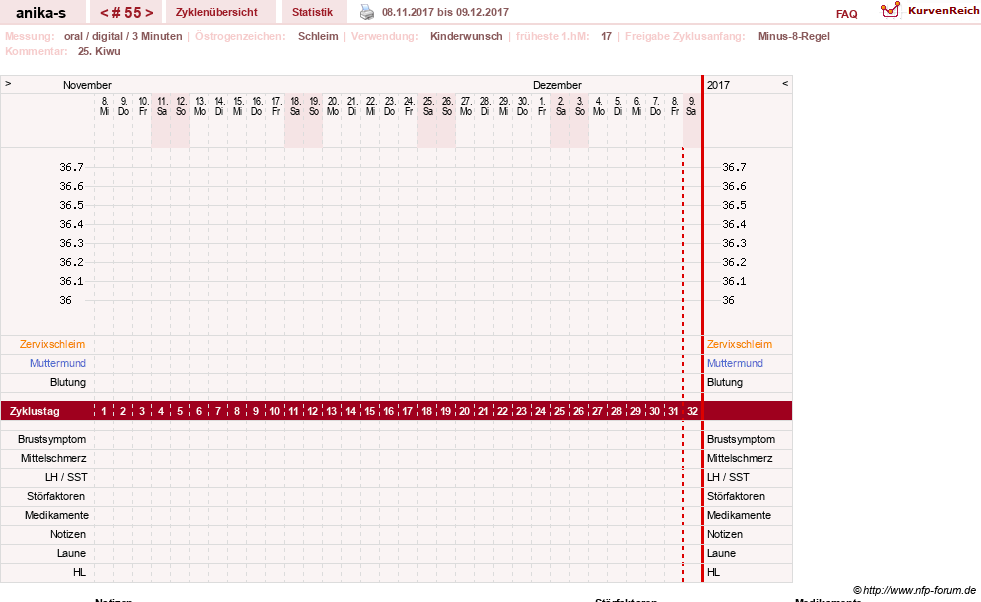This screenshot has height=602, width=981.
Task: Click the arrow left of November
Action: point(8,83)
